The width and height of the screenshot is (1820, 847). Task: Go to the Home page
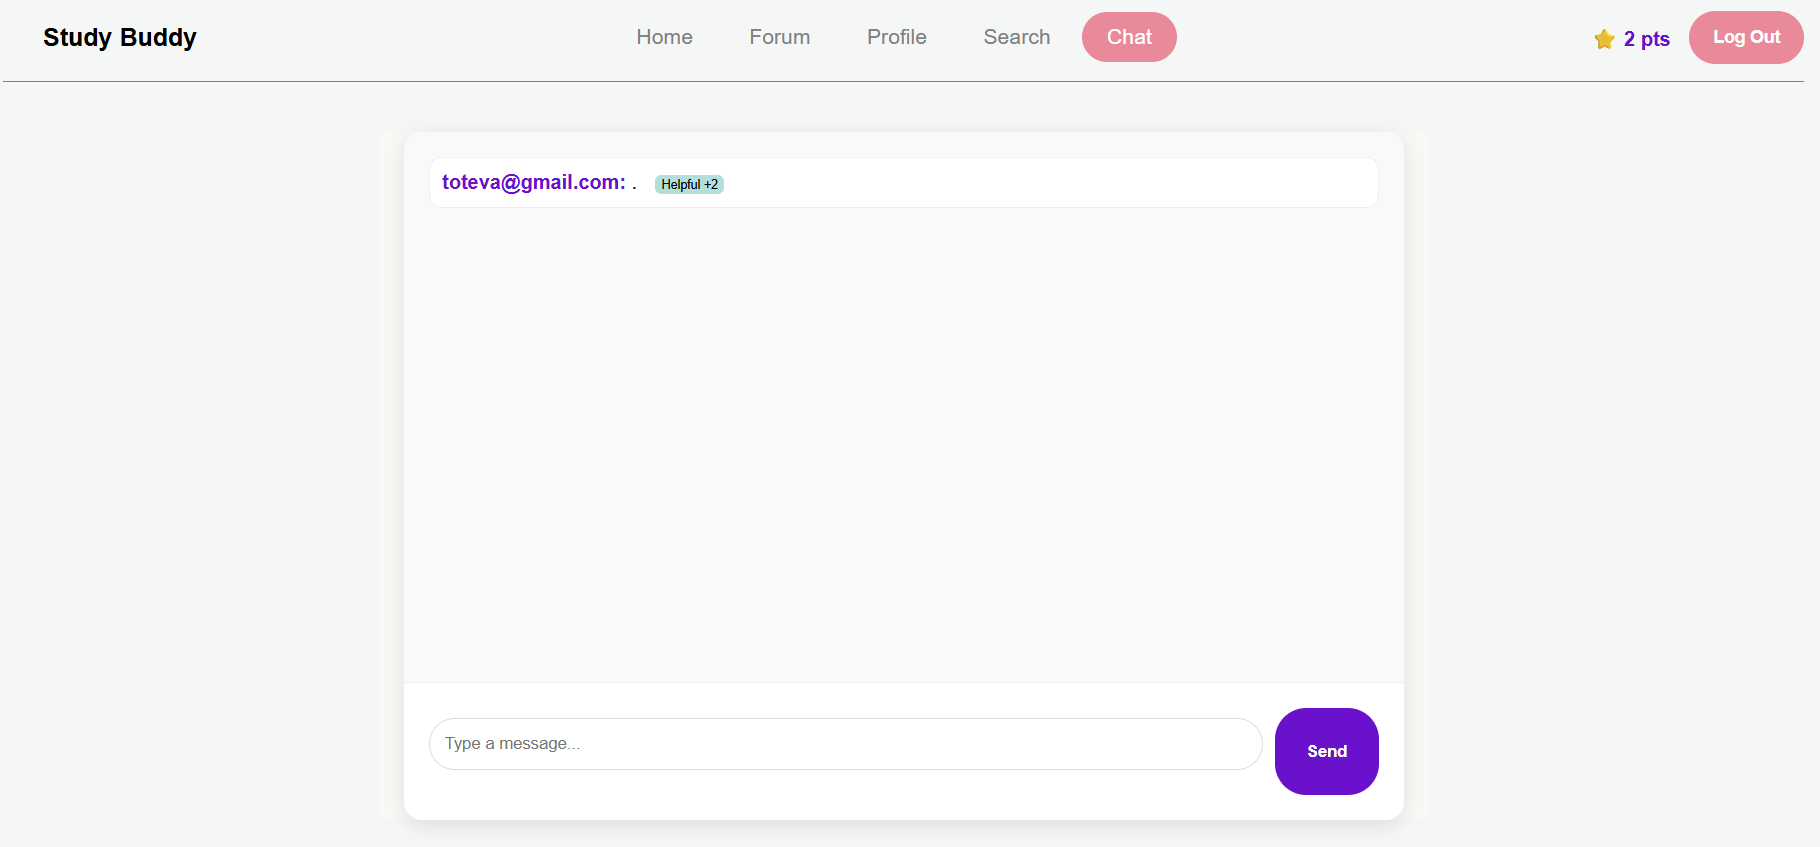[x=664, y=37]
